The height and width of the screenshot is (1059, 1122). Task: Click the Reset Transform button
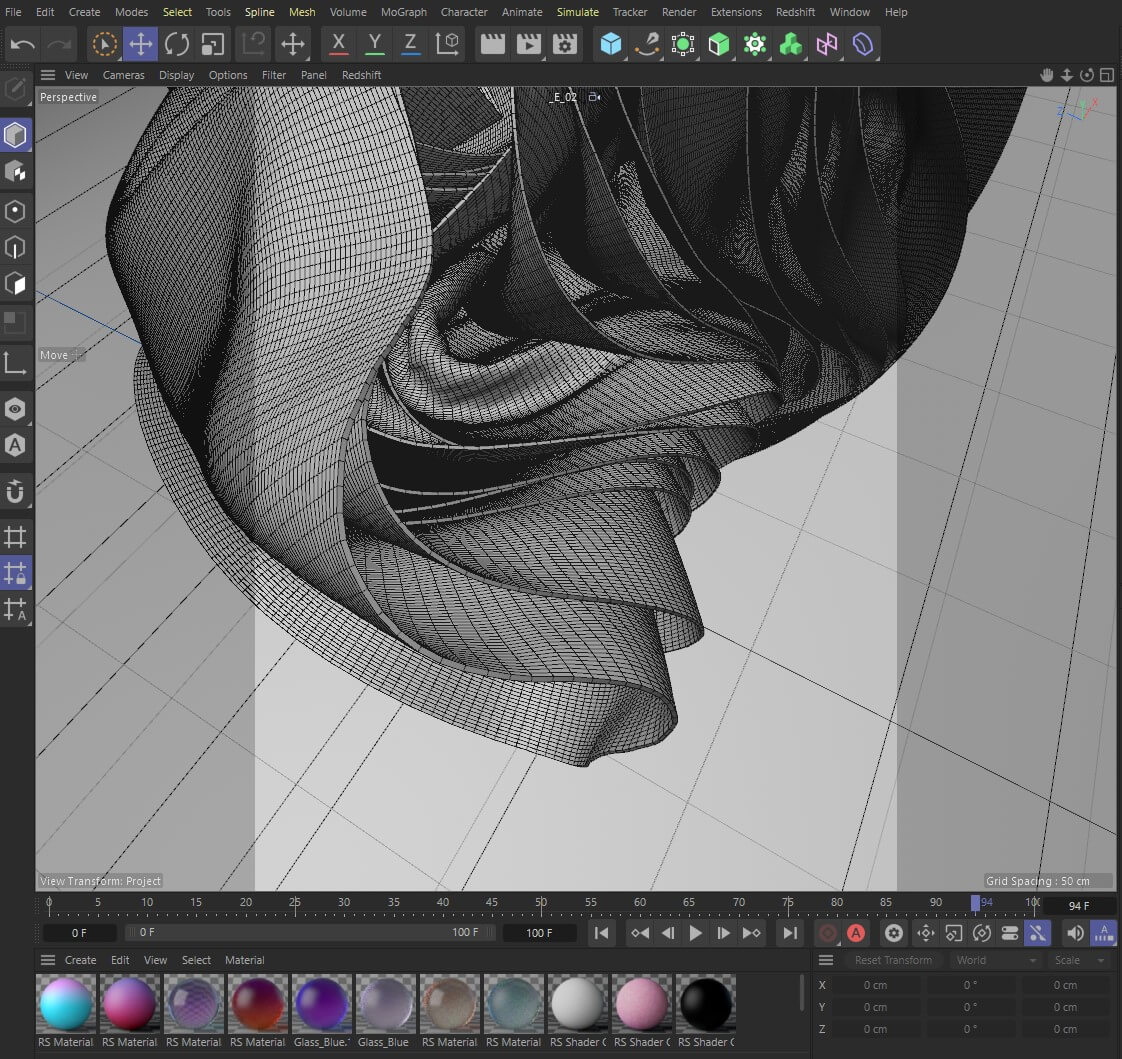[x=892, y=960]
